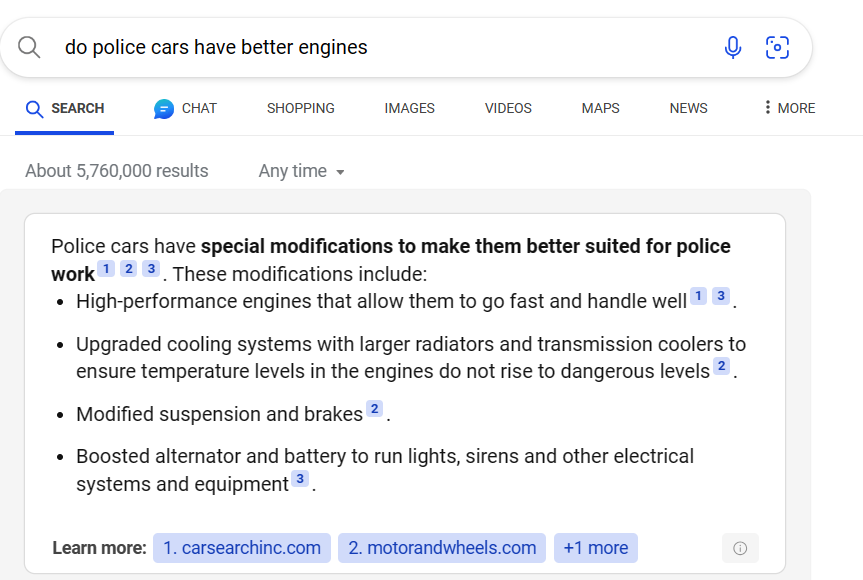Click inside the search query field
This screenshot has height=580, width=863.
click(380, 47)
